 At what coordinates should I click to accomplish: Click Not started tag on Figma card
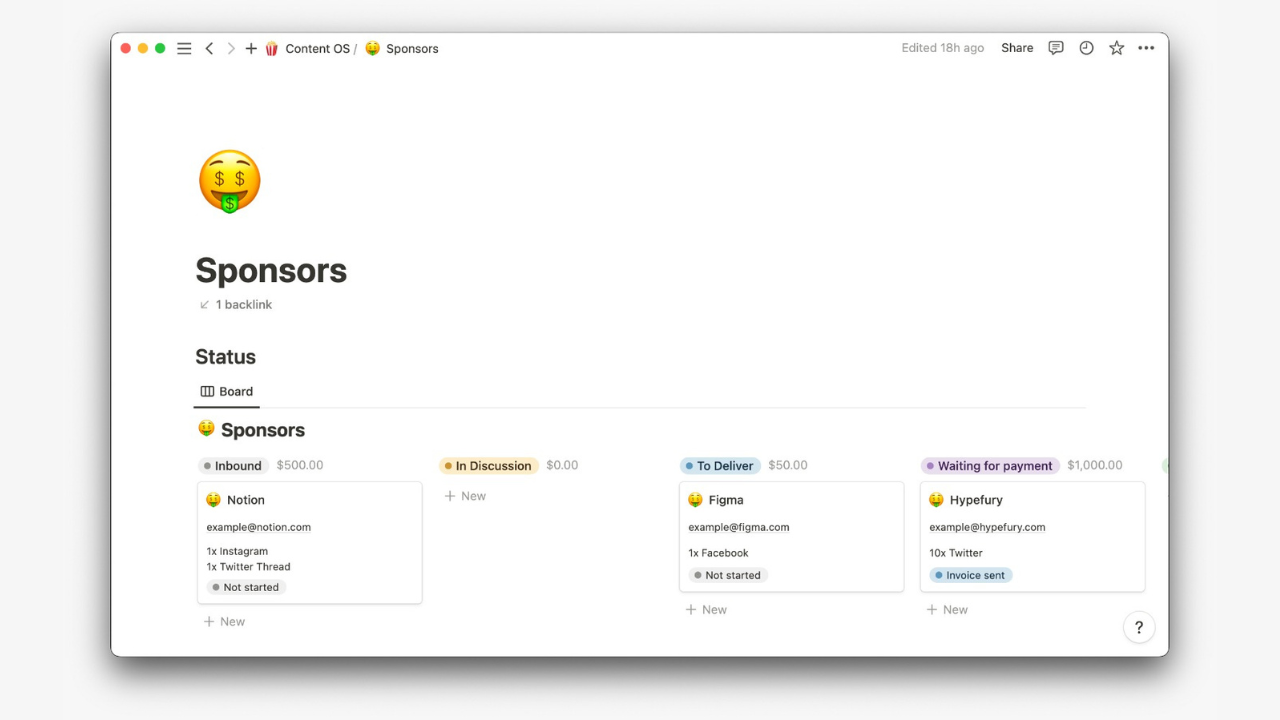728,576
